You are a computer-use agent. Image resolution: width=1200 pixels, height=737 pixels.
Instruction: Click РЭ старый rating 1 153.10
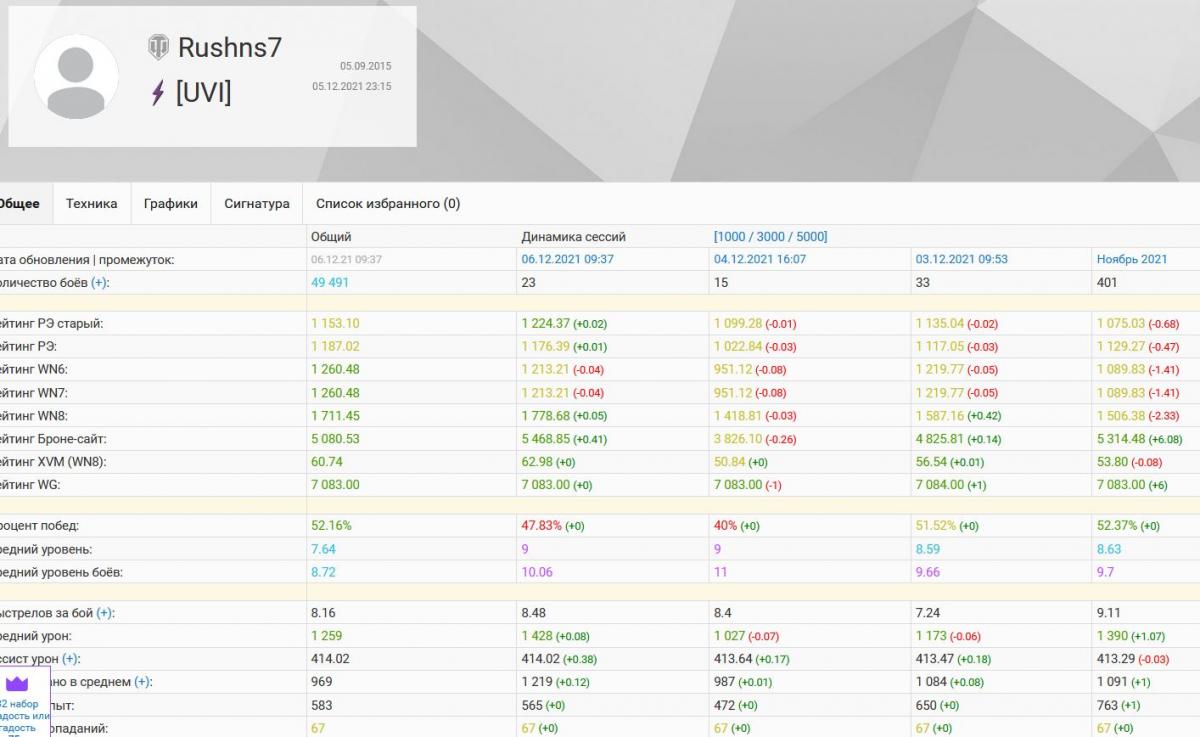(335, 323)
